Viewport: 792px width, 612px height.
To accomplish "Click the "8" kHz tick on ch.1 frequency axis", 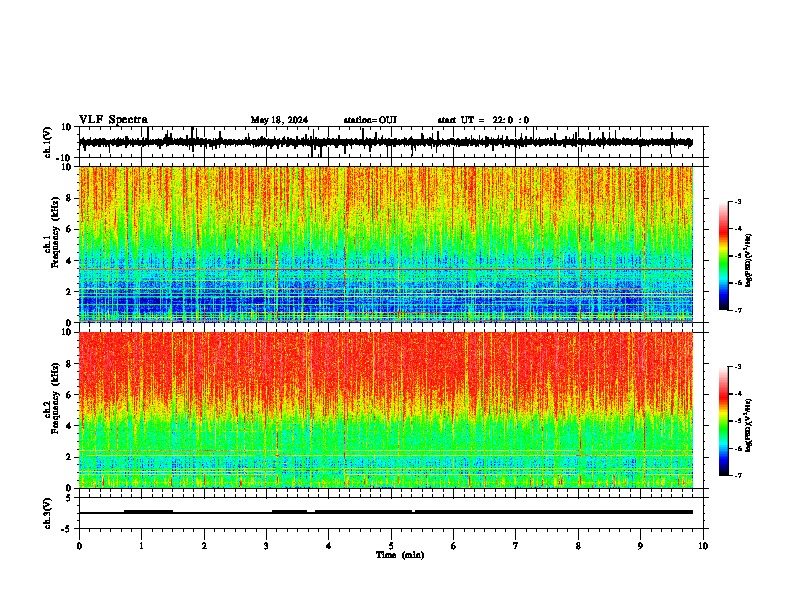I will (68, 198).
